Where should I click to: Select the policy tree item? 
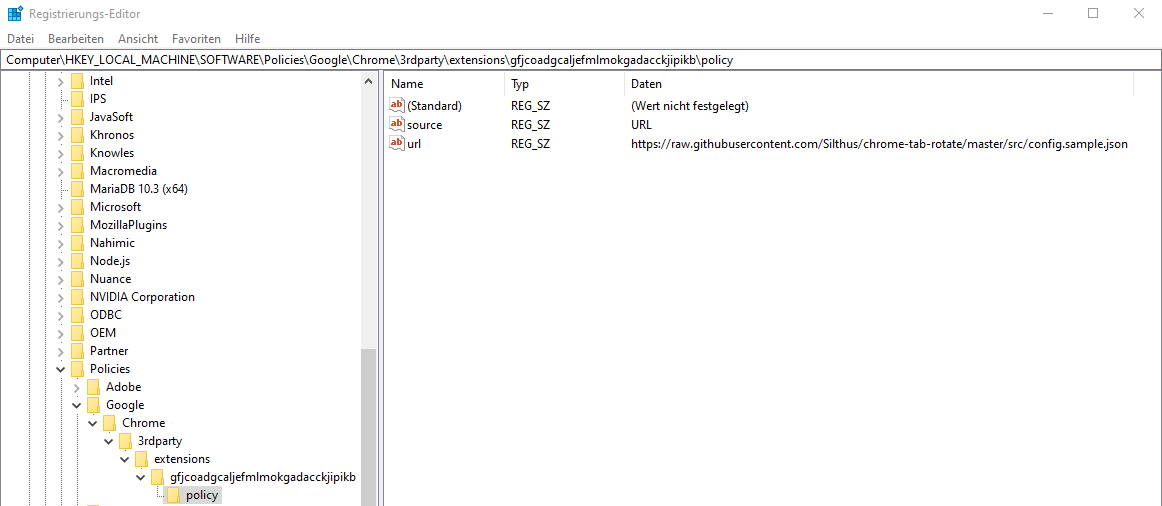(202, 495)
